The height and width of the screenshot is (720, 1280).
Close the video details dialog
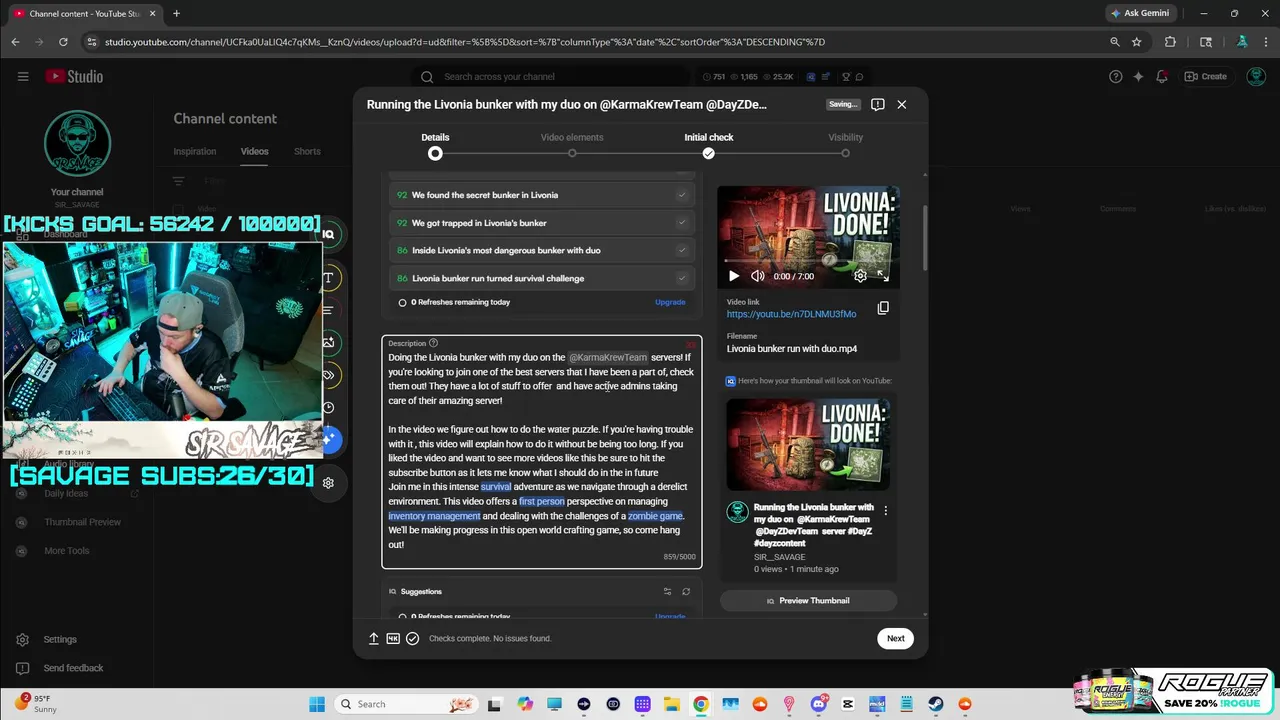[x=902, y=104]
